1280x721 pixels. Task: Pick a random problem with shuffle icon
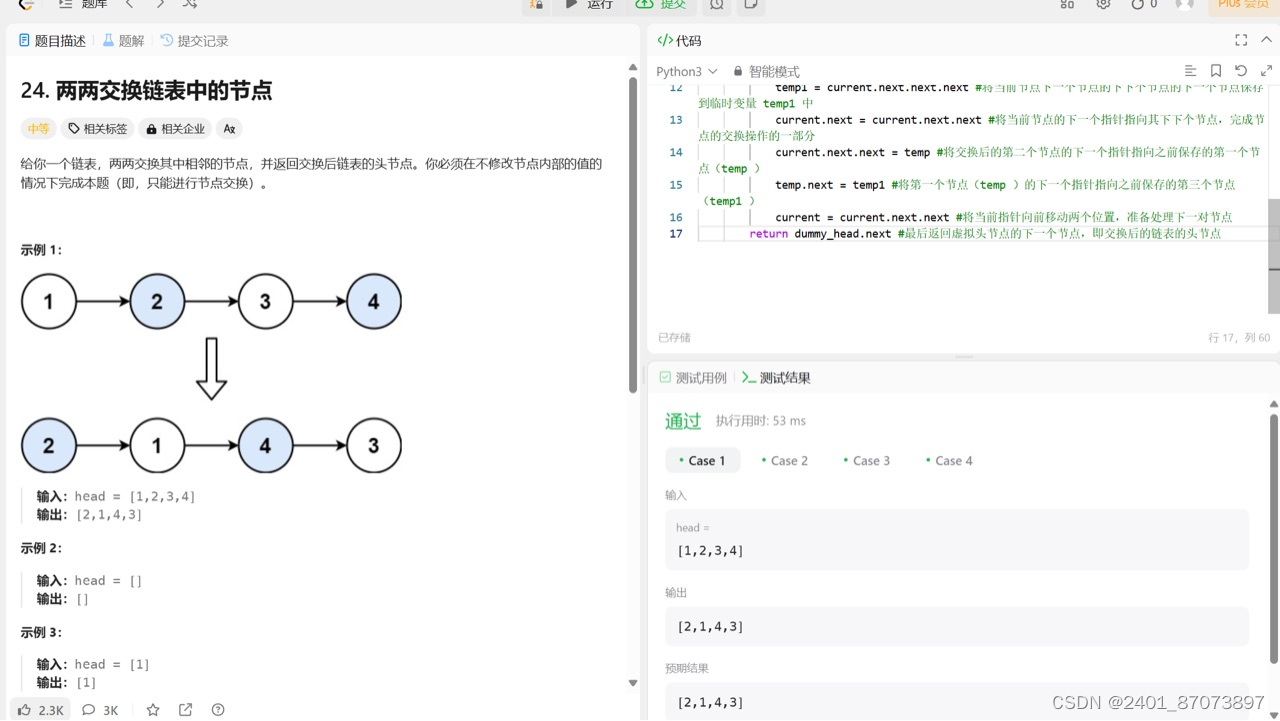point(190,4)
